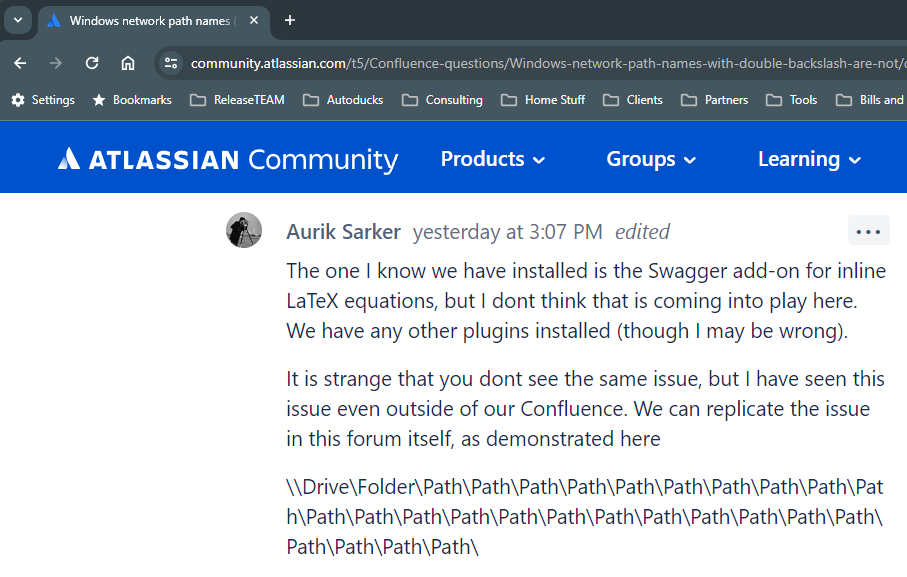Click the Atlassian Community logo

coord(230,158)
